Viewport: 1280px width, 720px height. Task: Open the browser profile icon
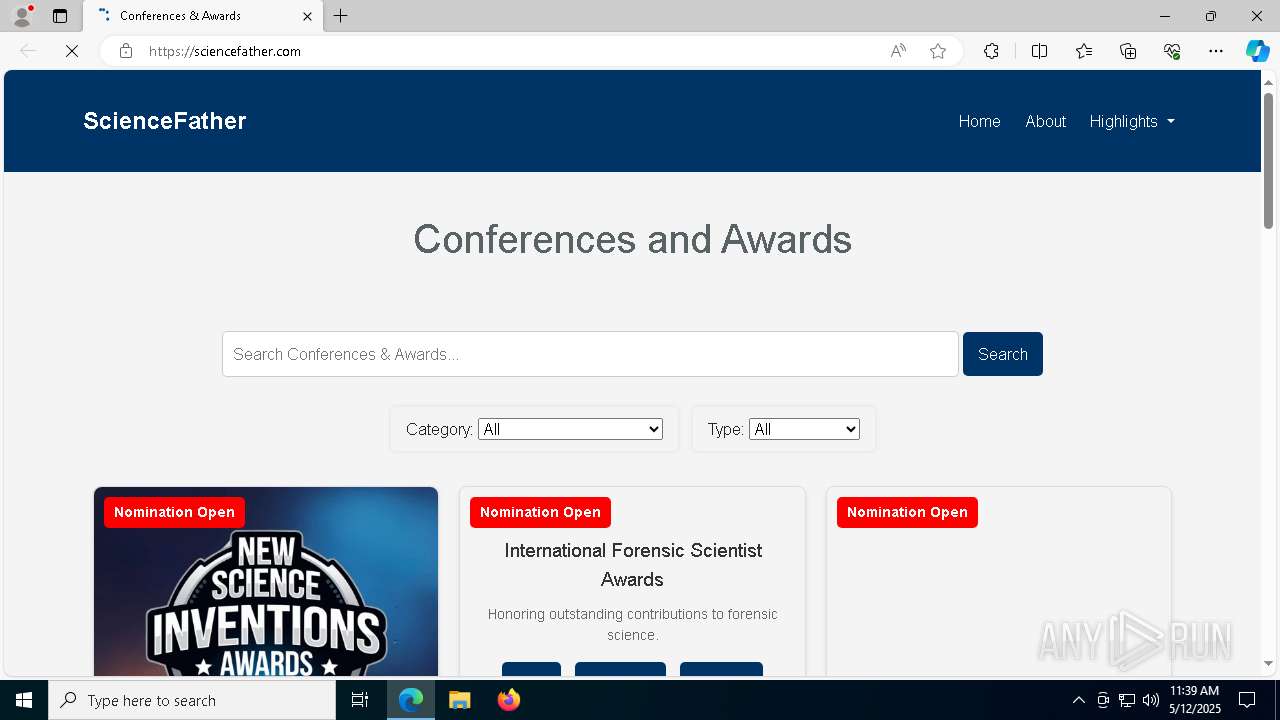point(22,16)
